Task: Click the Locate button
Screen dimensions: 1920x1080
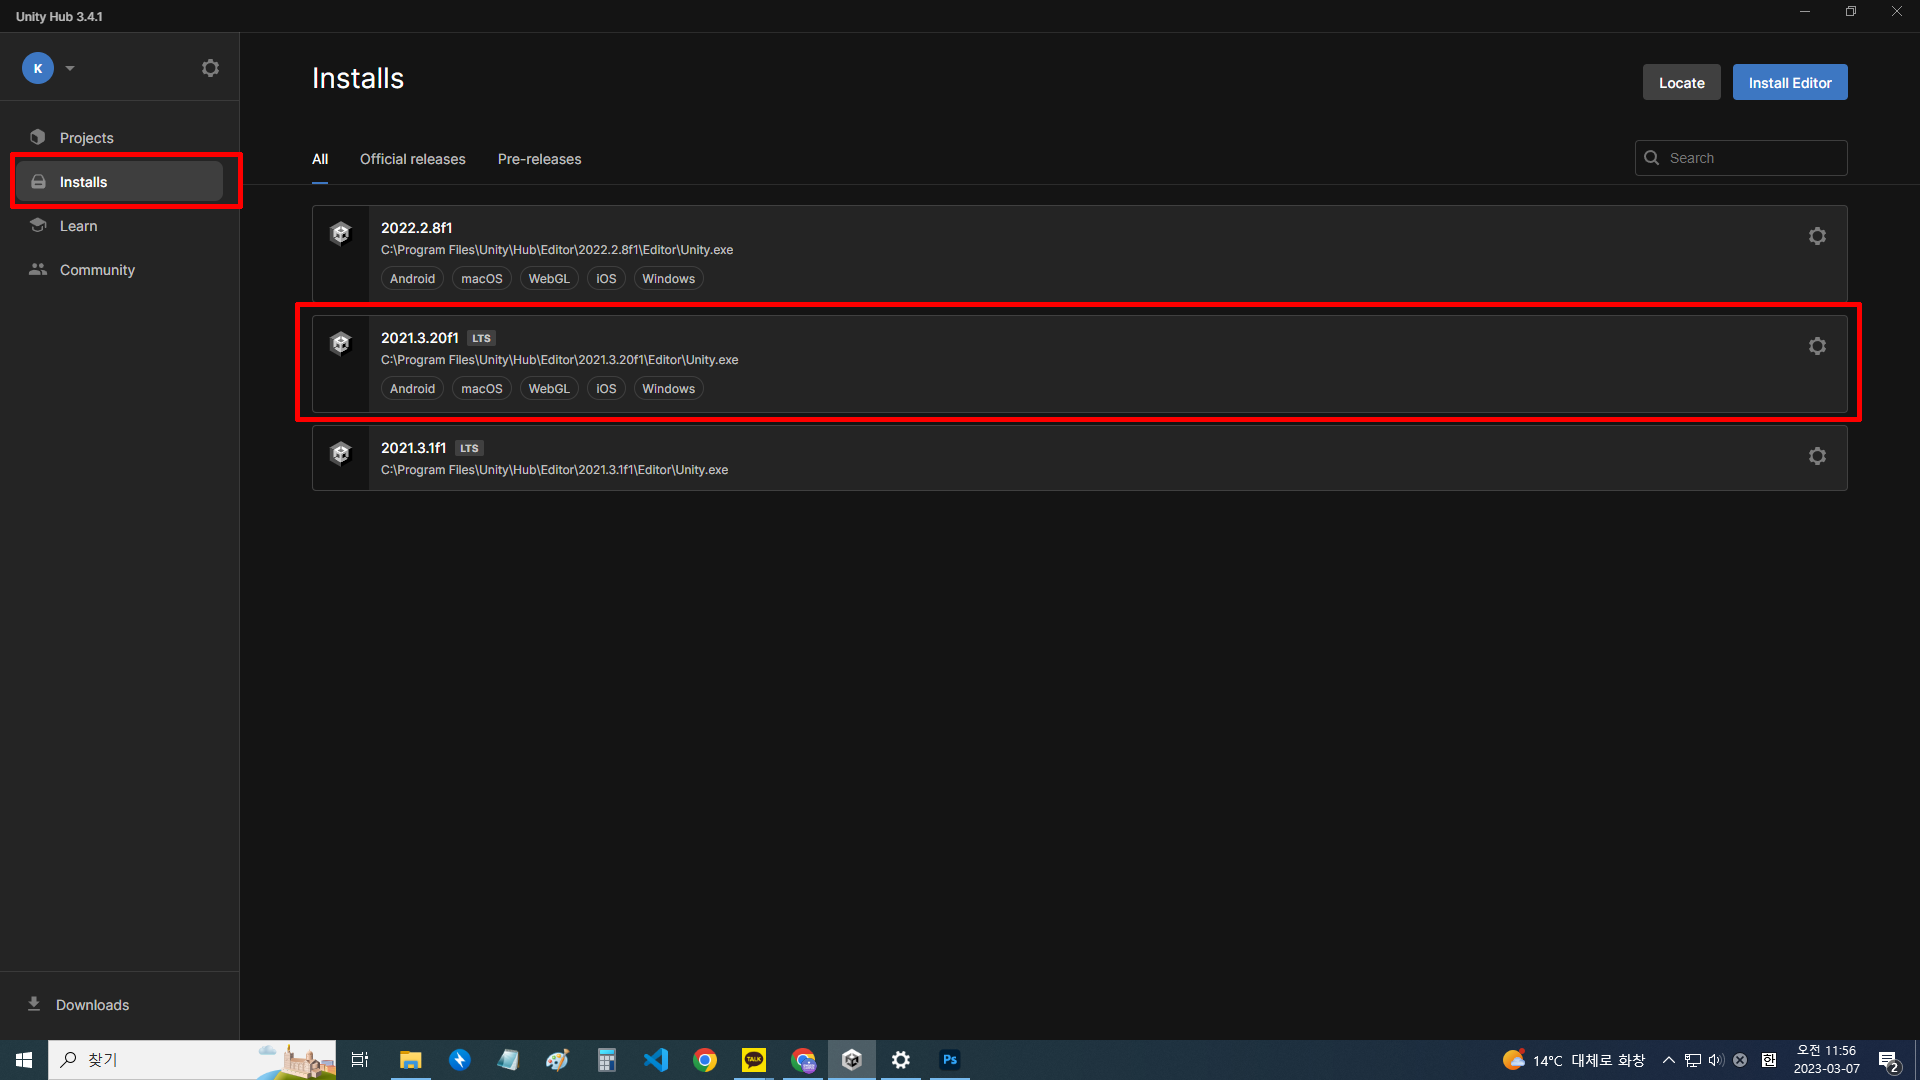Action: point(1682,83)
